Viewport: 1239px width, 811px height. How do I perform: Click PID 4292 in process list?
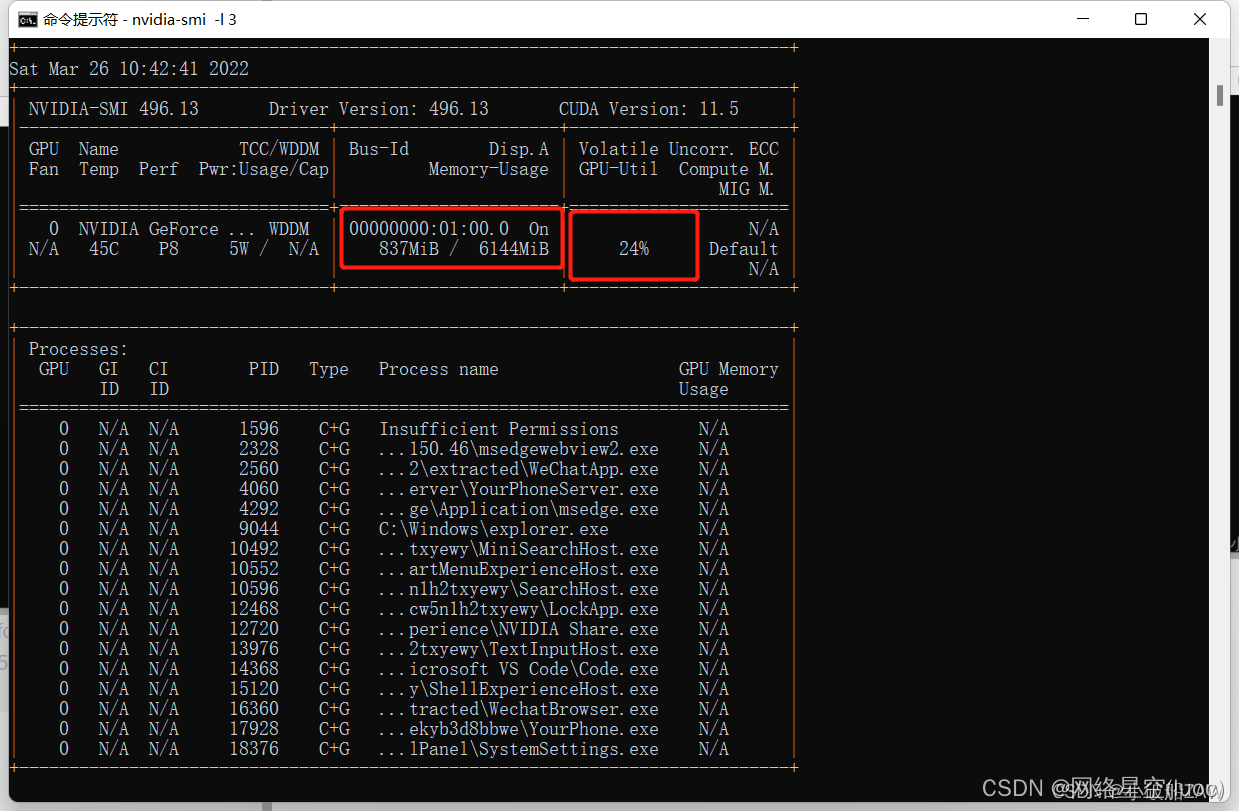point(259,509)
